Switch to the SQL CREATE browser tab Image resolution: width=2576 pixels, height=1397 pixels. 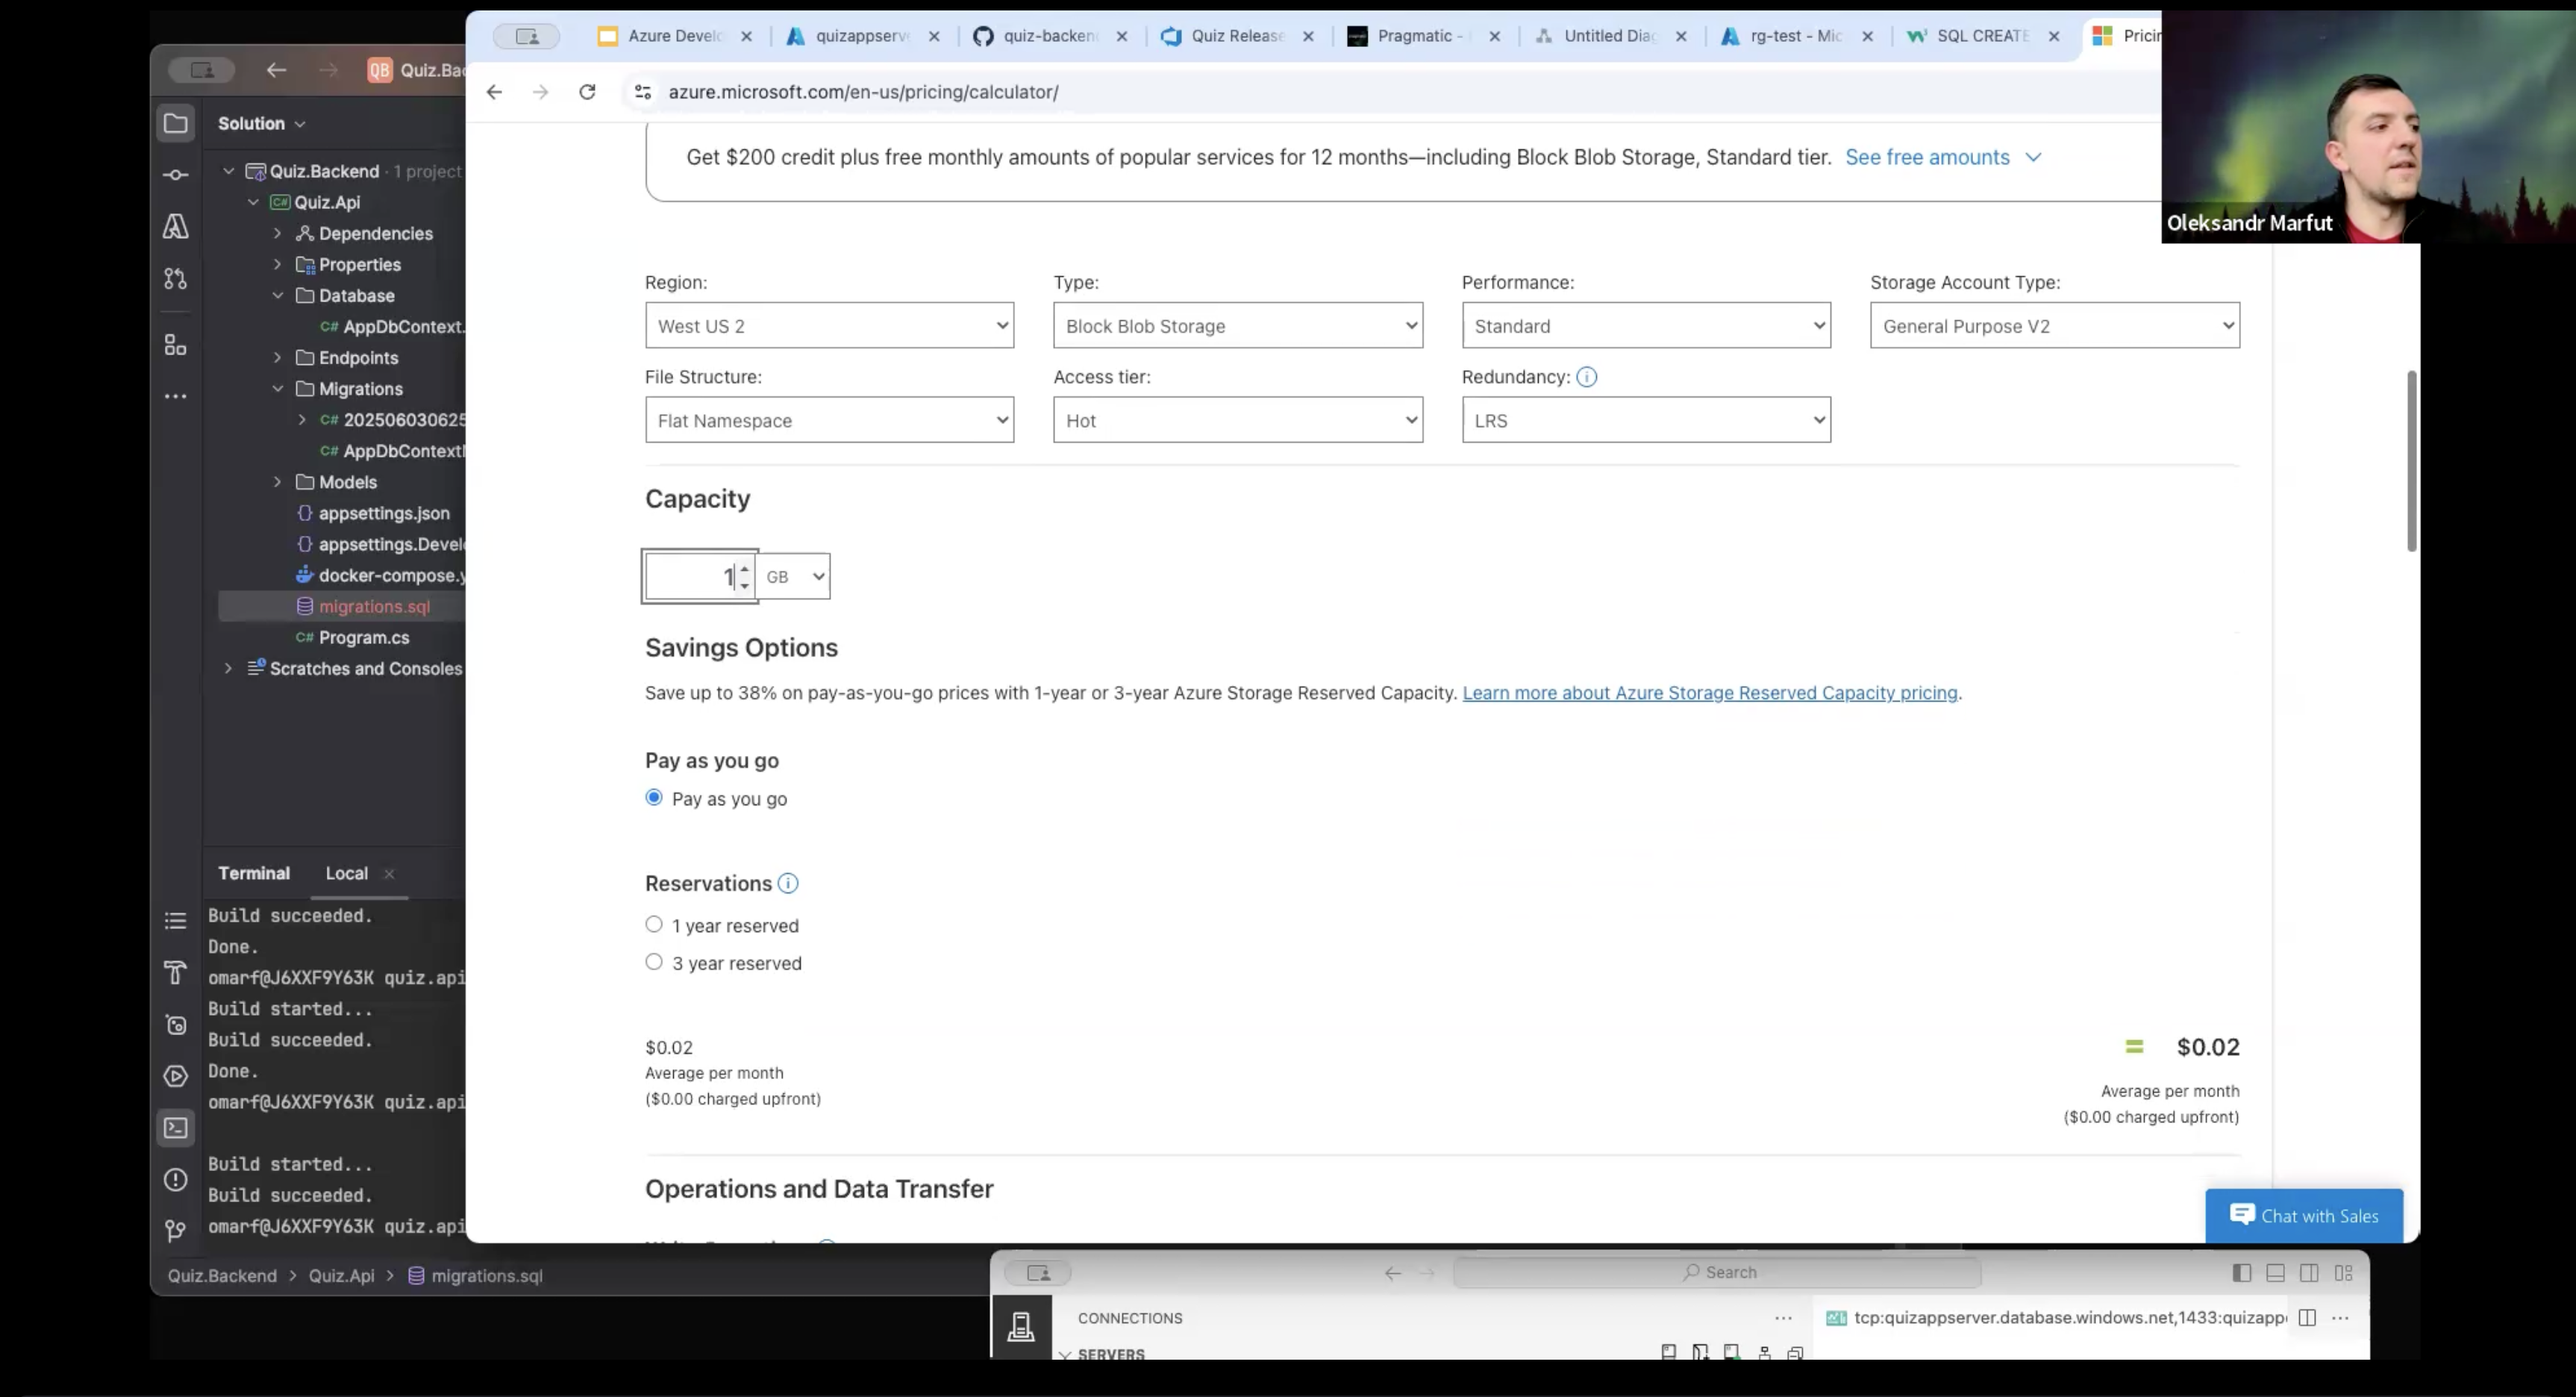1982,36
